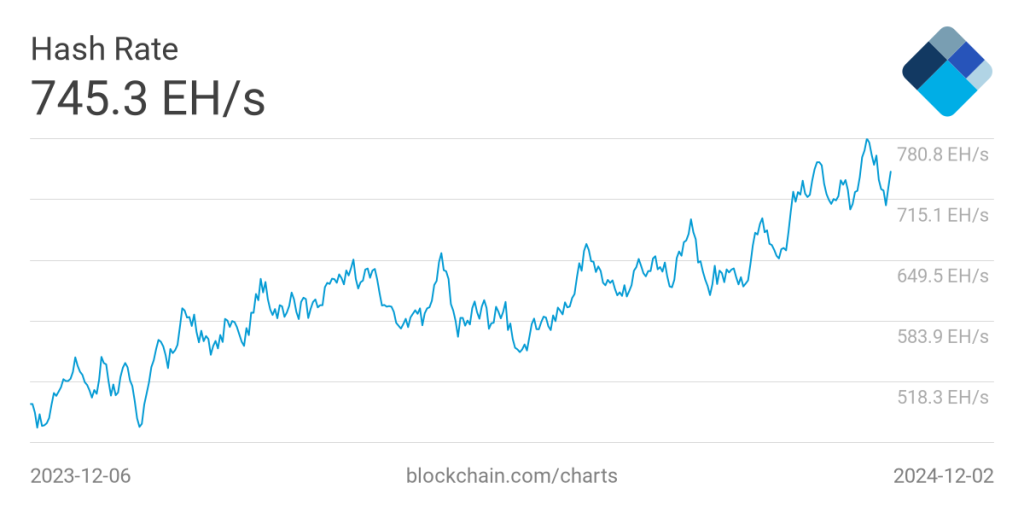Click the rightmost end of the hash rate line

point(891,172)
